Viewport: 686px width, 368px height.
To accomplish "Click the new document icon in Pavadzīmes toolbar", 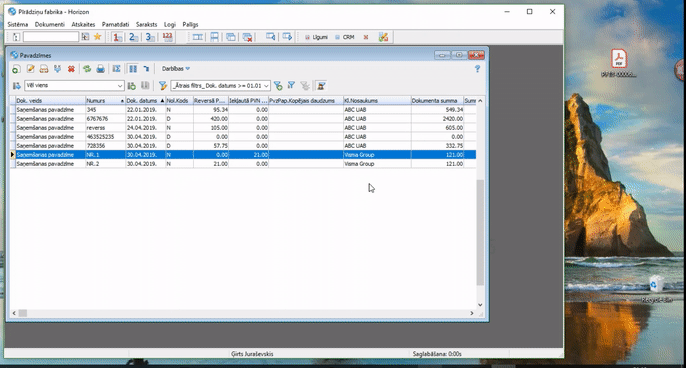I will (x=16, y=69).
